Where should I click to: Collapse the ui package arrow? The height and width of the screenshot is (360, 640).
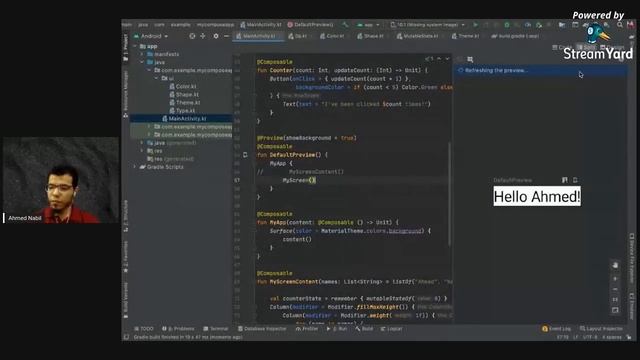pos(156,78)
